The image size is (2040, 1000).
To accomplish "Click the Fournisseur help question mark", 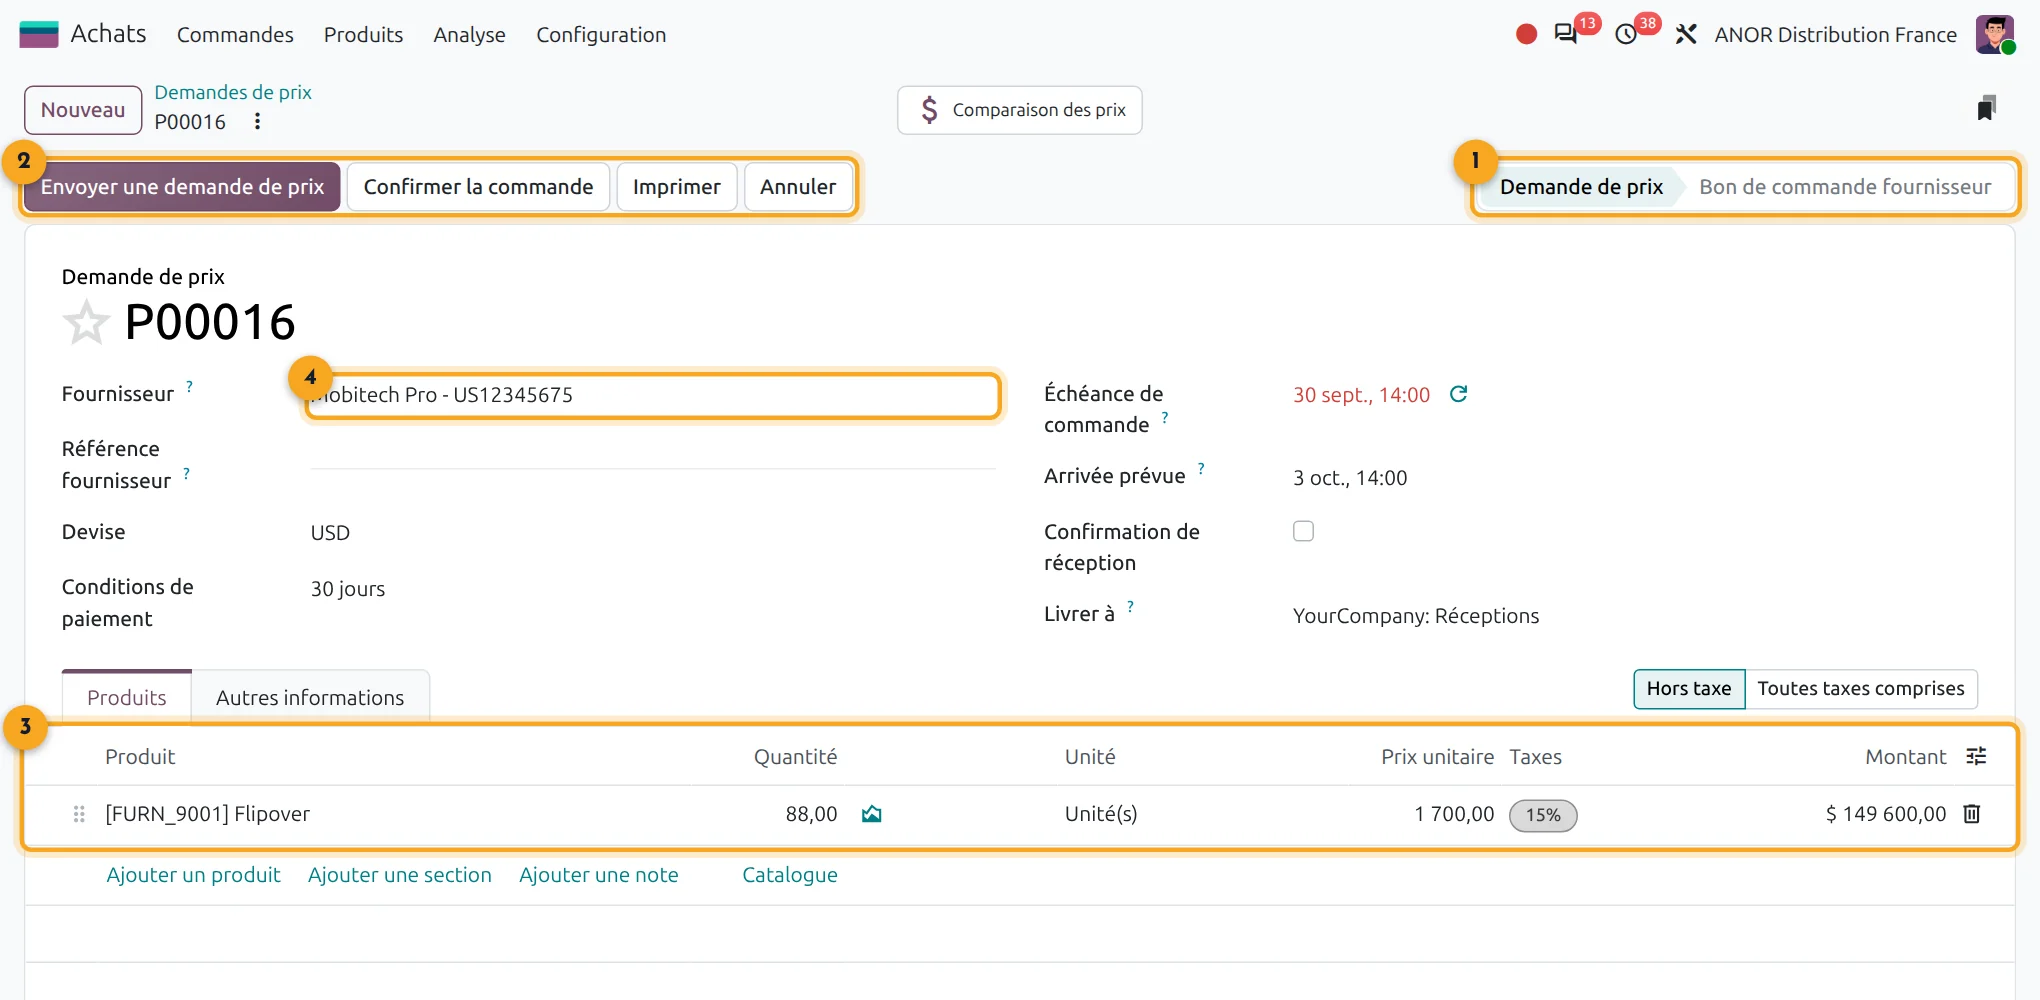I will [189, 386].
